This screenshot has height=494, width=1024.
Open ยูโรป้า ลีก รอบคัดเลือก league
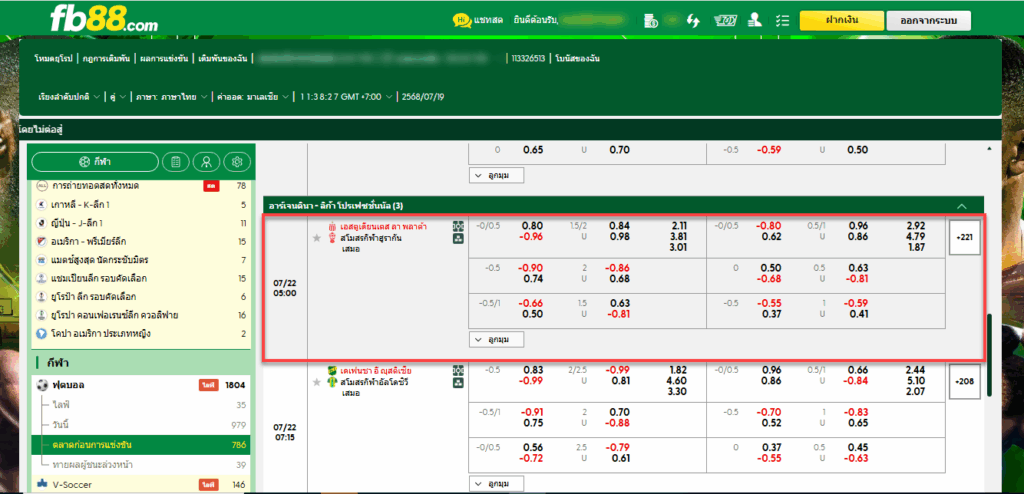tap(140, 297)
